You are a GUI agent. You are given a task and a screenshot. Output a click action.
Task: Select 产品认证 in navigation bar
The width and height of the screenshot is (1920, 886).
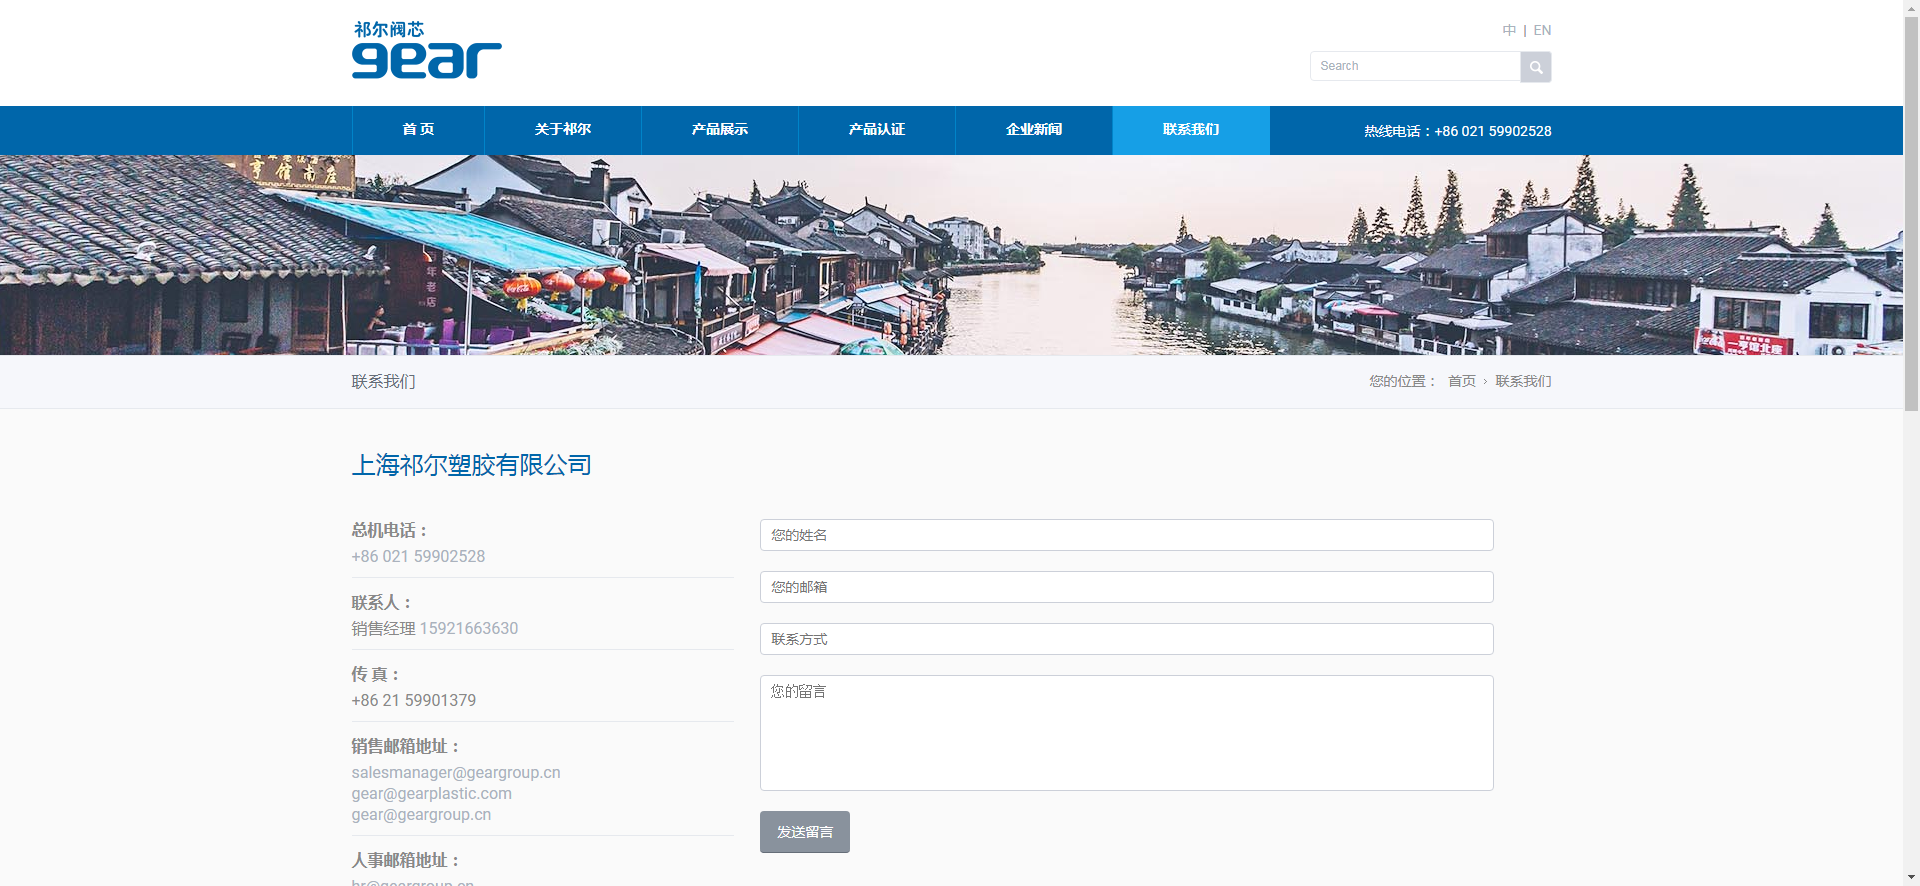tap(876, 130)
